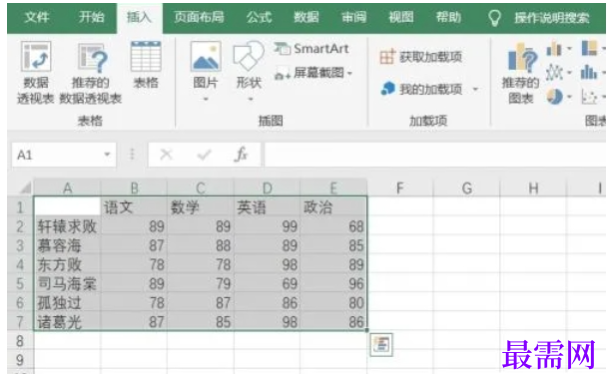Click the Select All corner triangle
614x386 pixels.
[x=25, y=188]
